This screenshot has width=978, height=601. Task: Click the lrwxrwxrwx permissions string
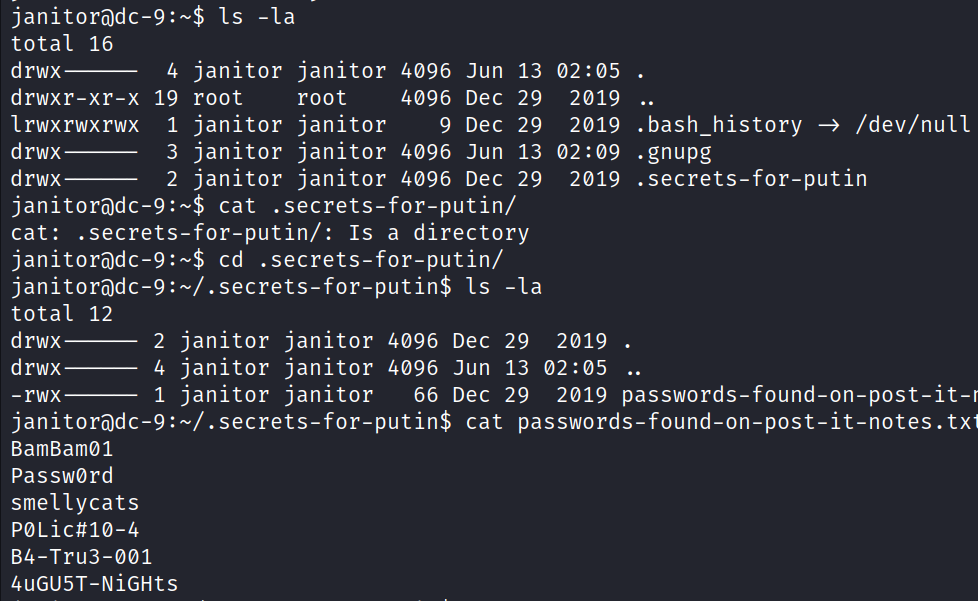(75, 125)
